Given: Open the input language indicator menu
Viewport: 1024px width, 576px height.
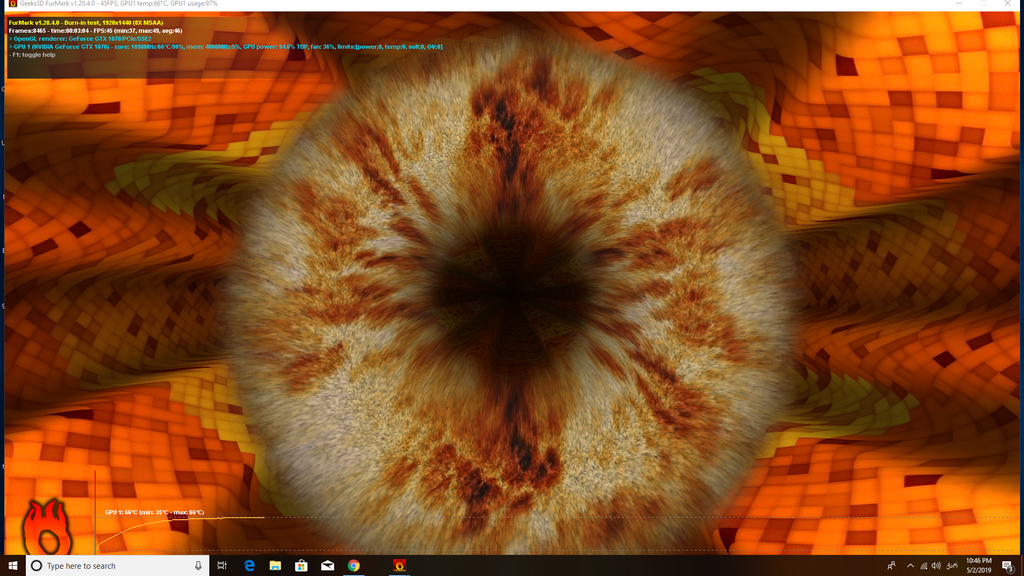Looking at the screenshot, I should coord(952,565).
